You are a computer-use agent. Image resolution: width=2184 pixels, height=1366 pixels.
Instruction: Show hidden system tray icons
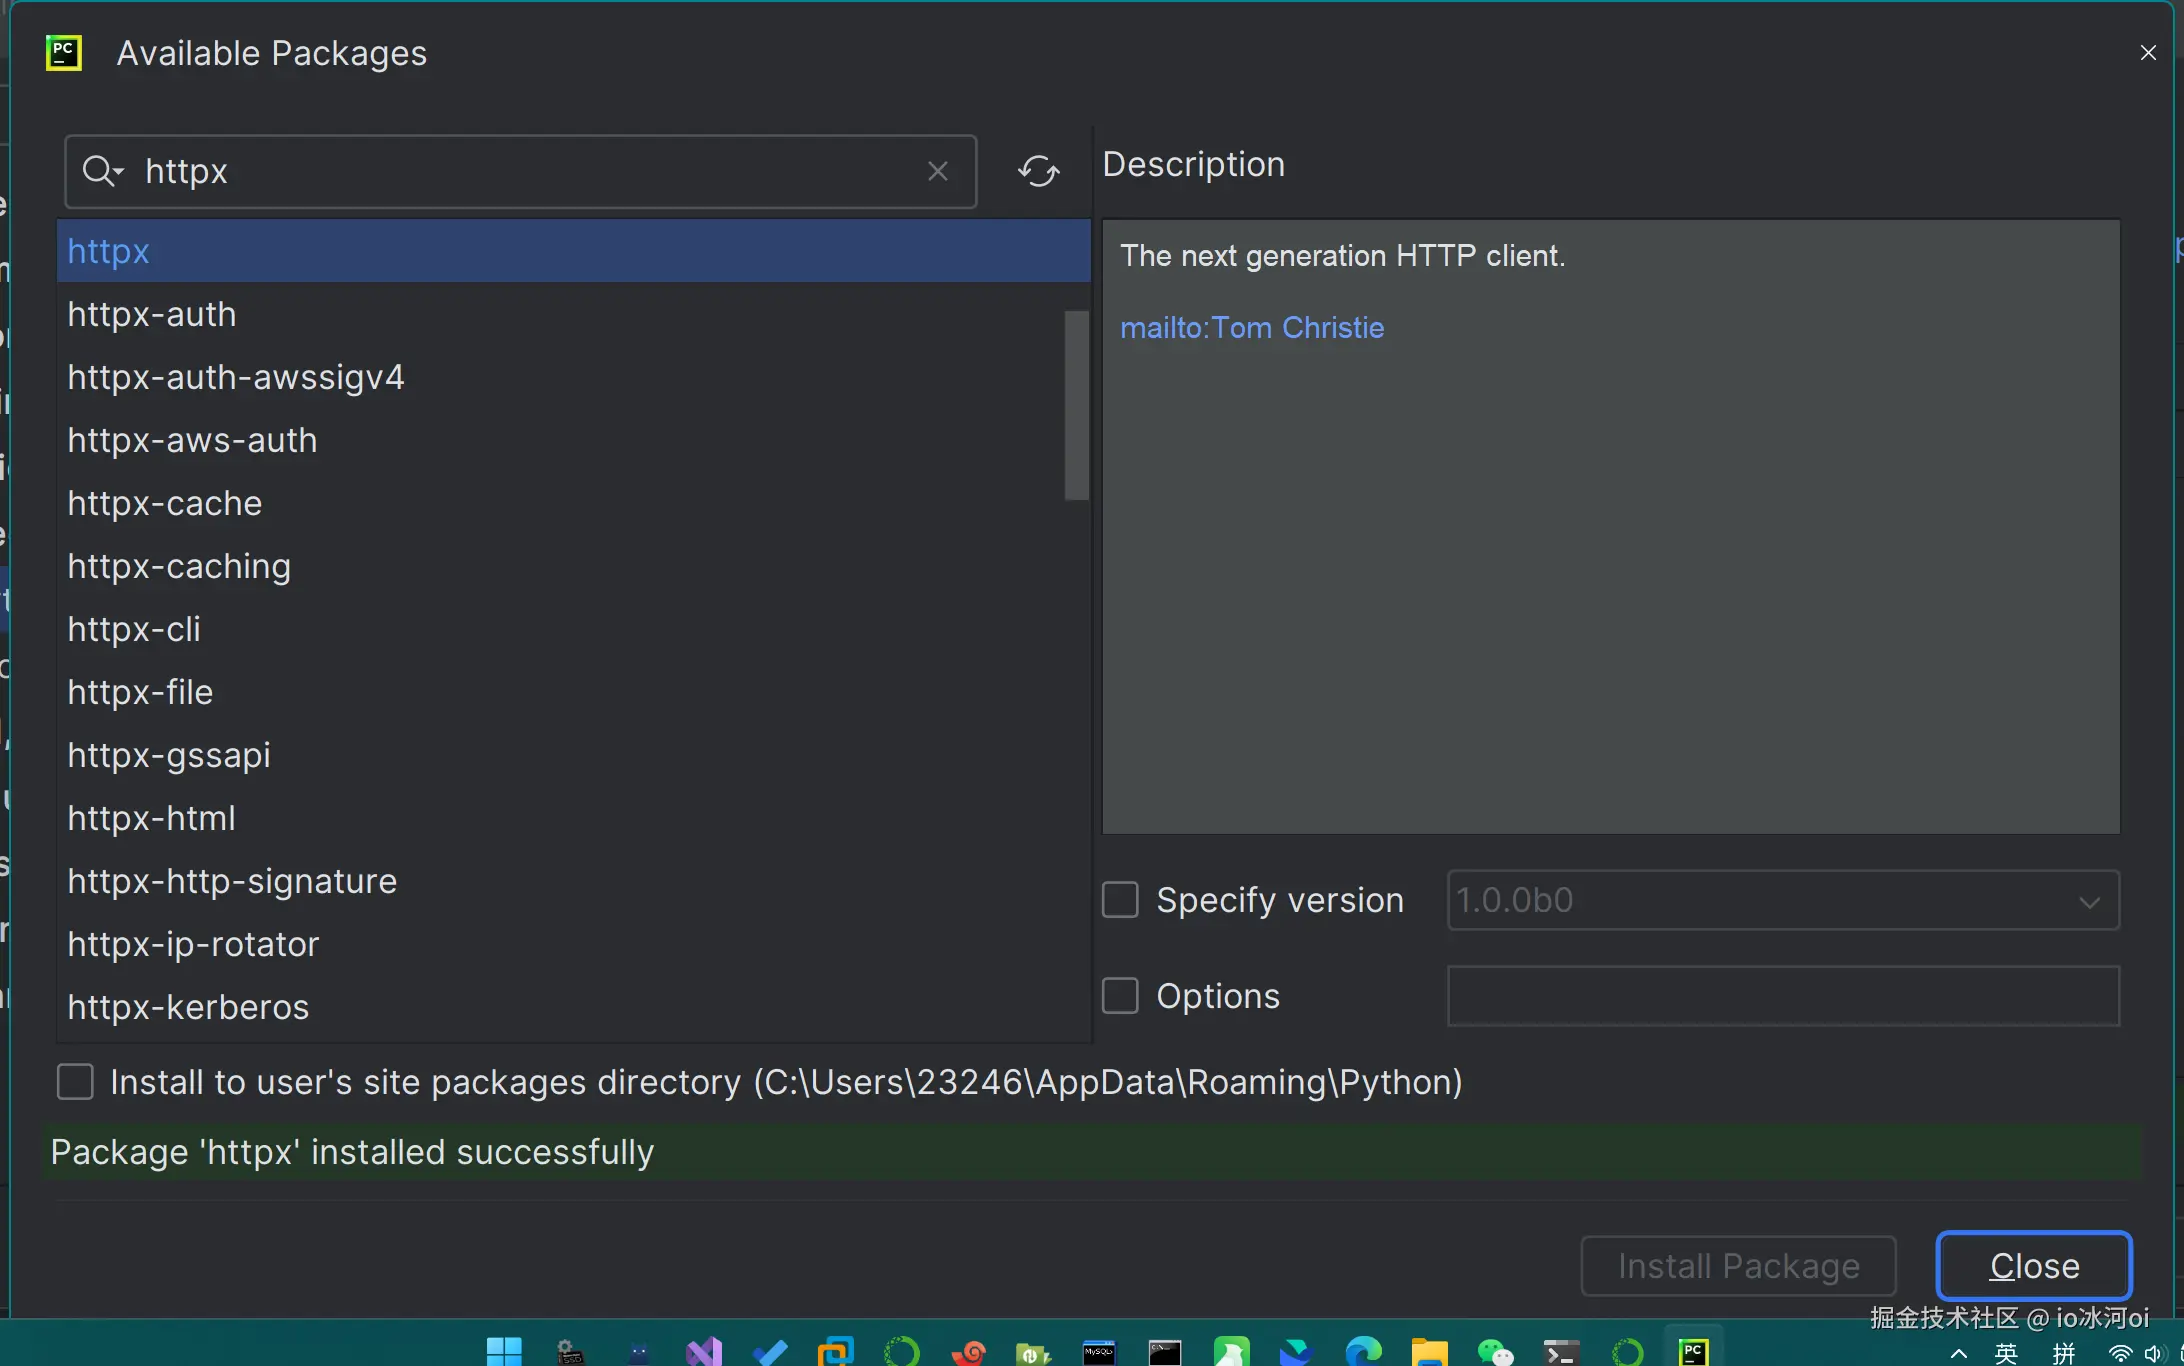pyautogui.click(x=1959, y=1353)
